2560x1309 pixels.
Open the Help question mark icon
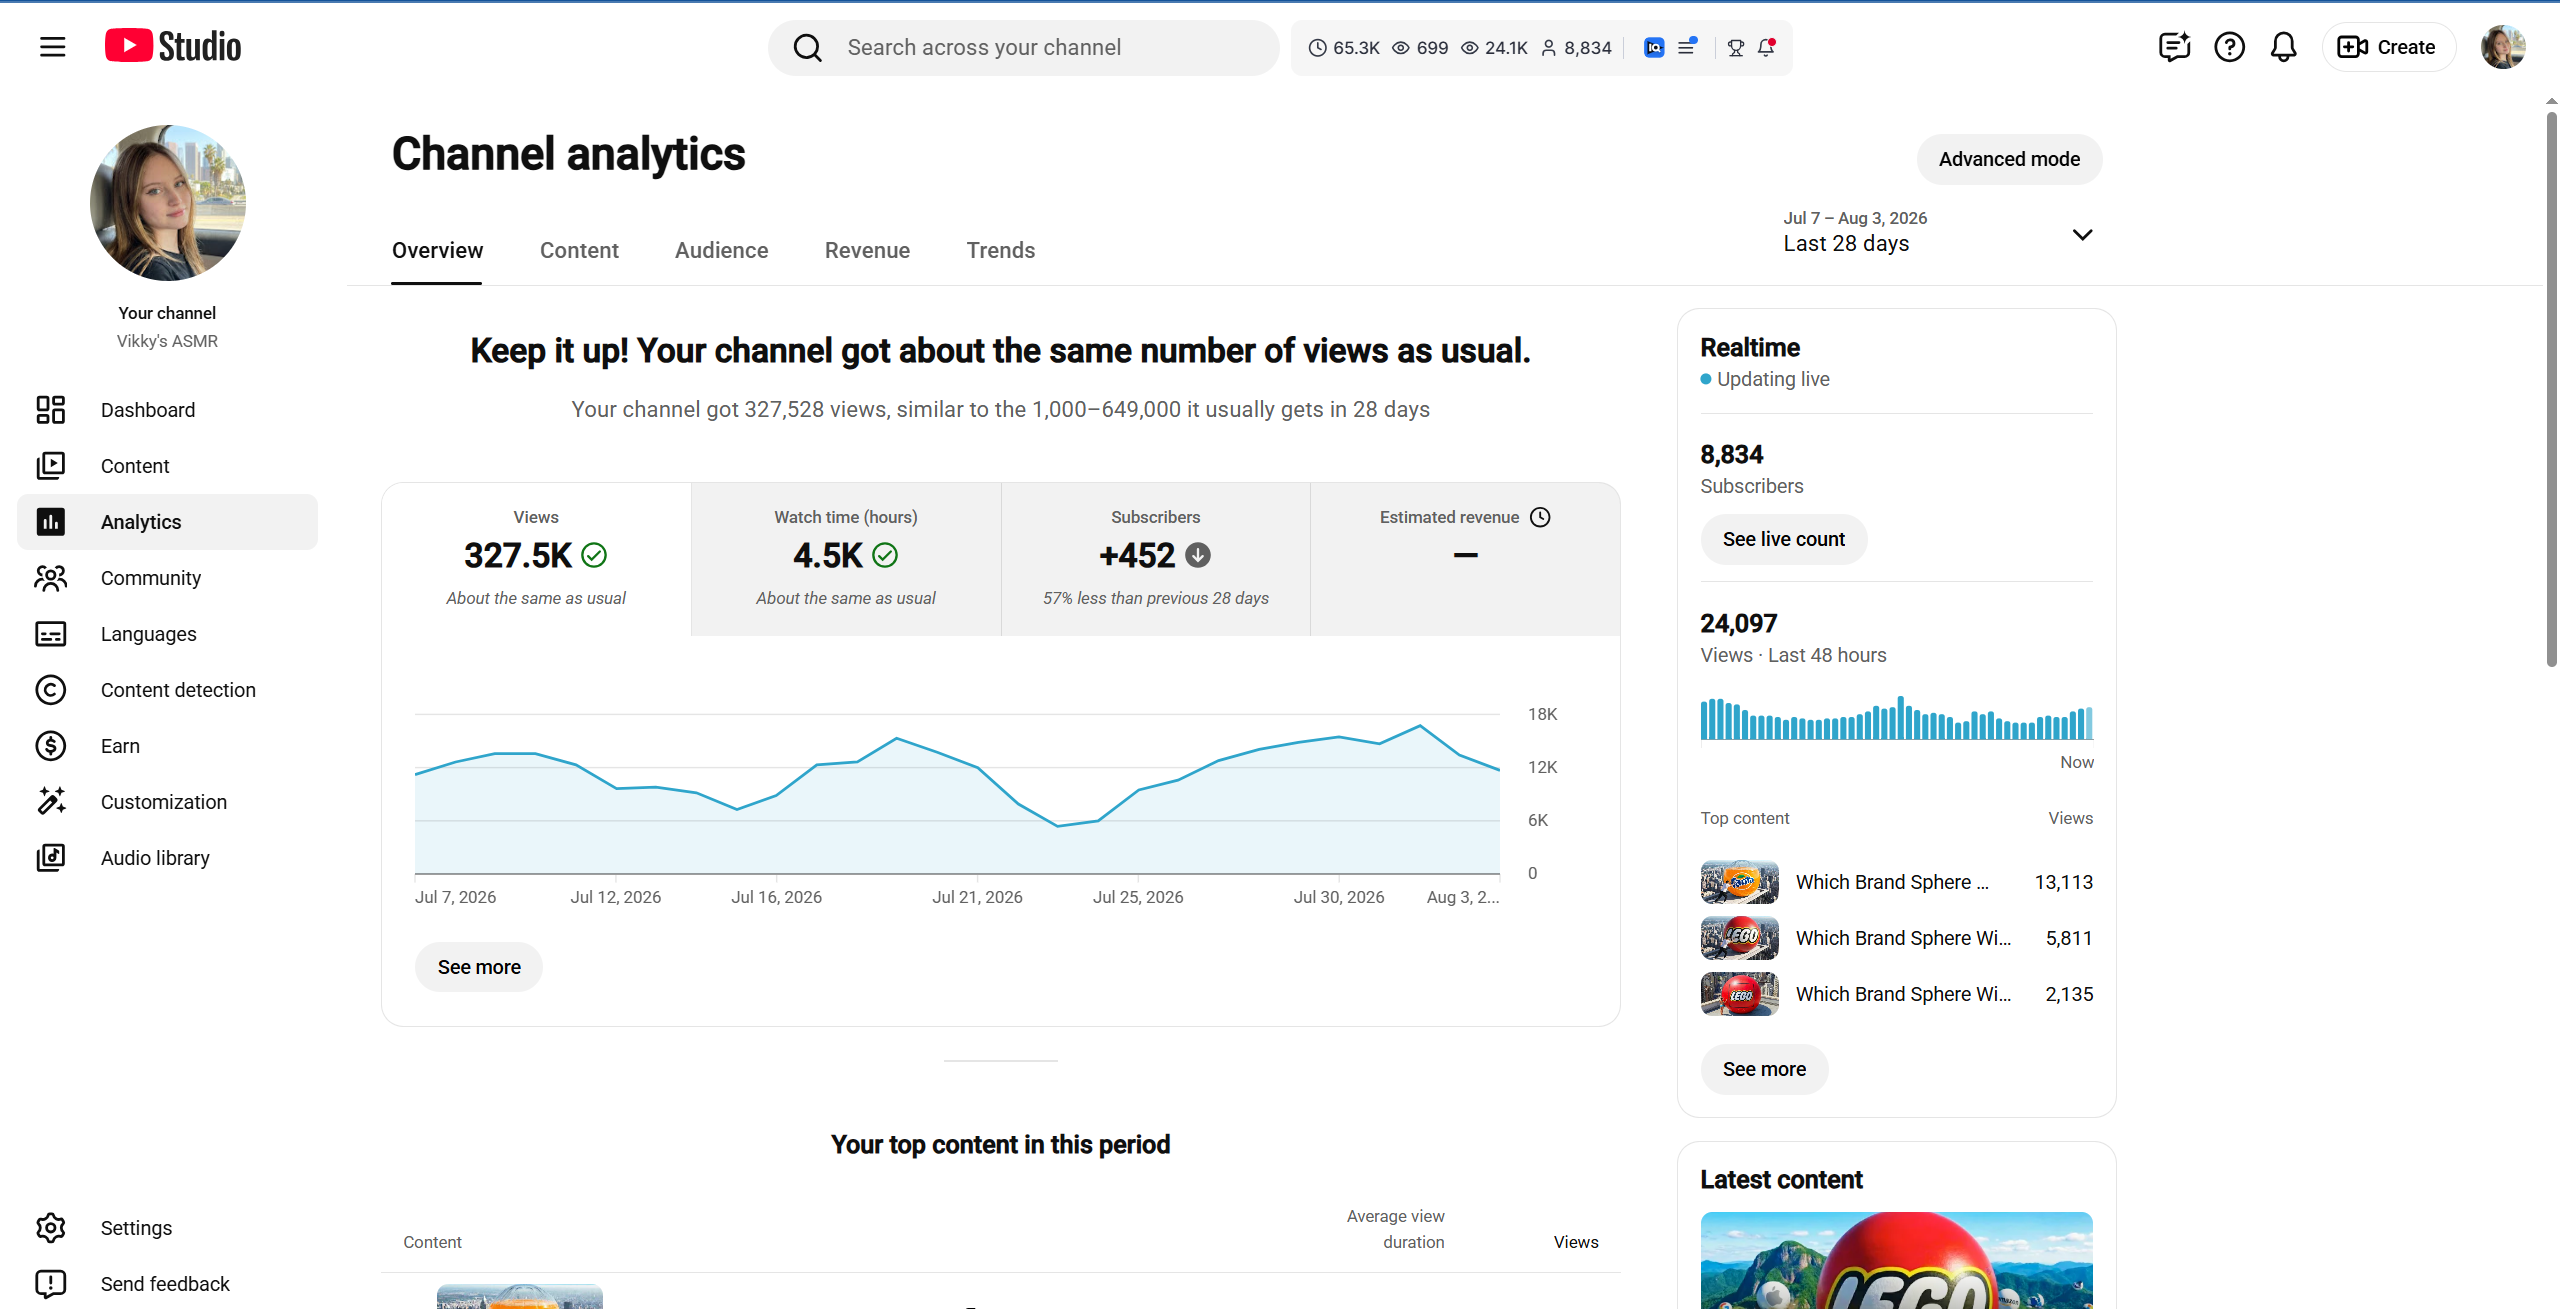point(2229,47)
